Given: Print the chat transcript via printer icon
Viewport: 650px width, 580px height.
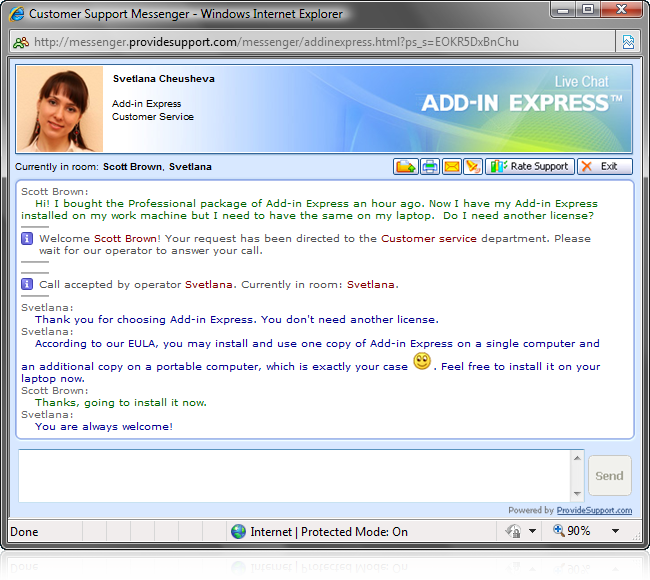Looking at the screenshot, I should click(x=430, y=167).
